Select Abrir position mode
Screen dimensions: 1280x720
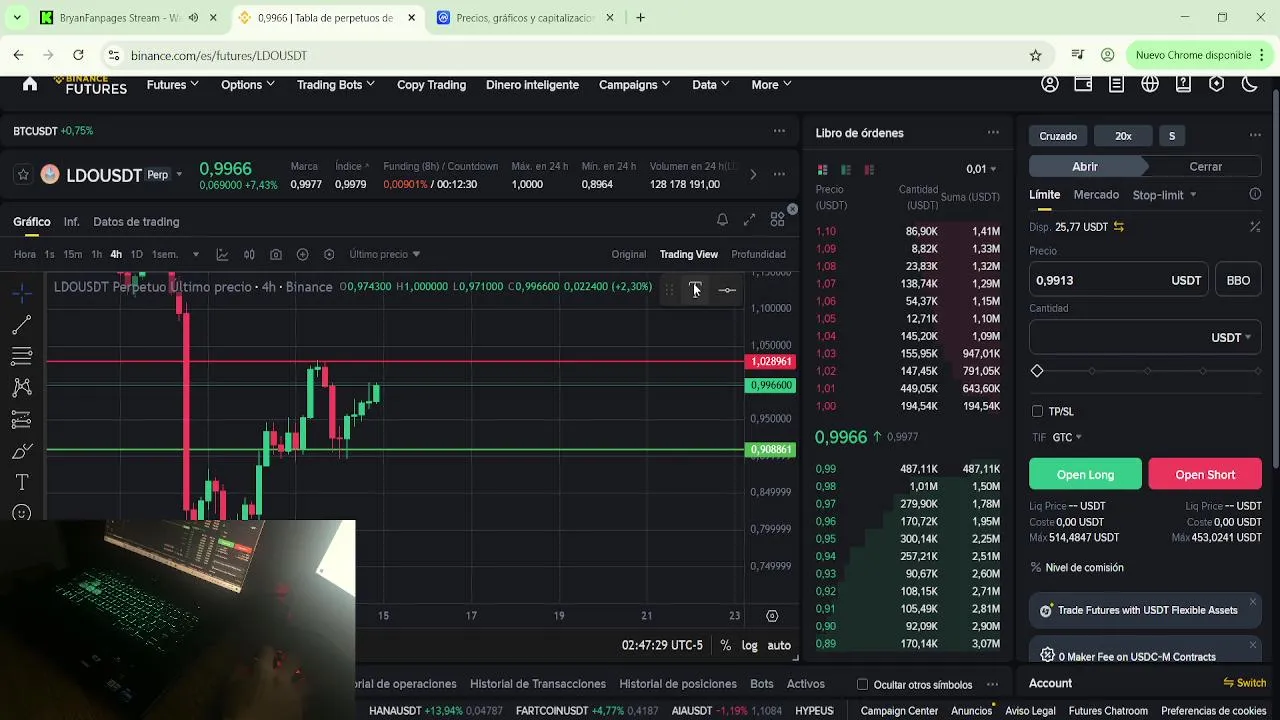click(x=1085, y=167)
